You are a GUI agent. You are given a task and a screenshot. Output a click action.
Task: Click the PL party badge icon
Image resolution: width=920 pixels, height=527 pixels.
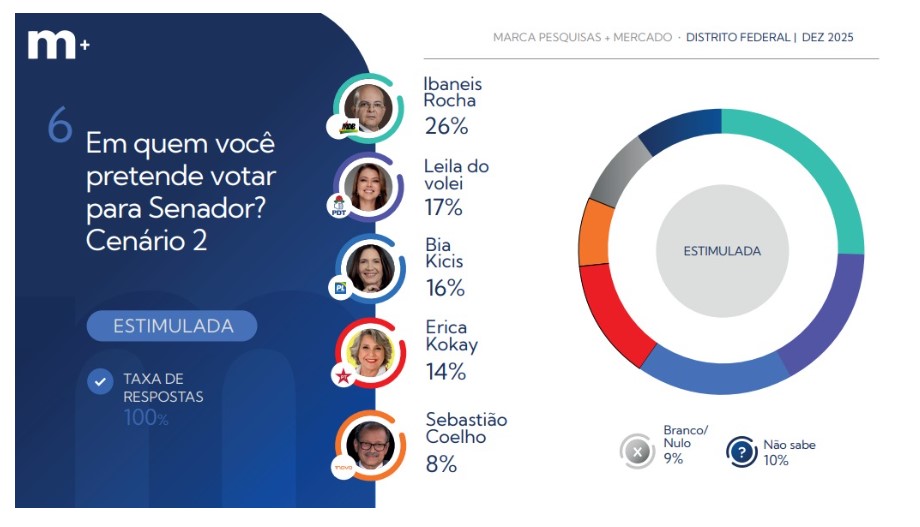[x=338, y=290]
